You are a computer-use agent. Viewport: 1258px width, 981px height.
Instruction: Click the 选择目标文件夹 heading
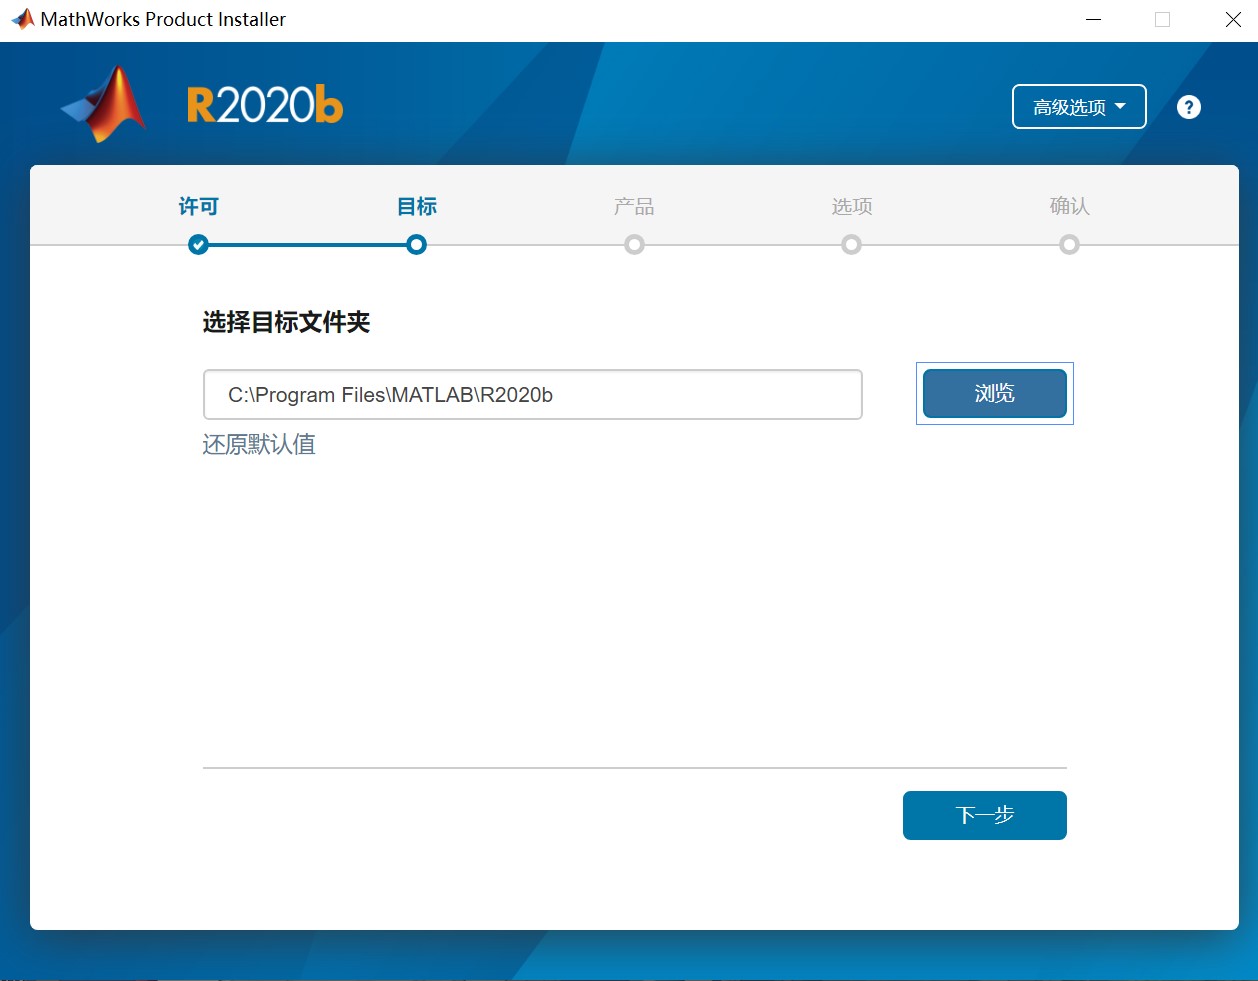pyautogui.click(x=287, y=322)
